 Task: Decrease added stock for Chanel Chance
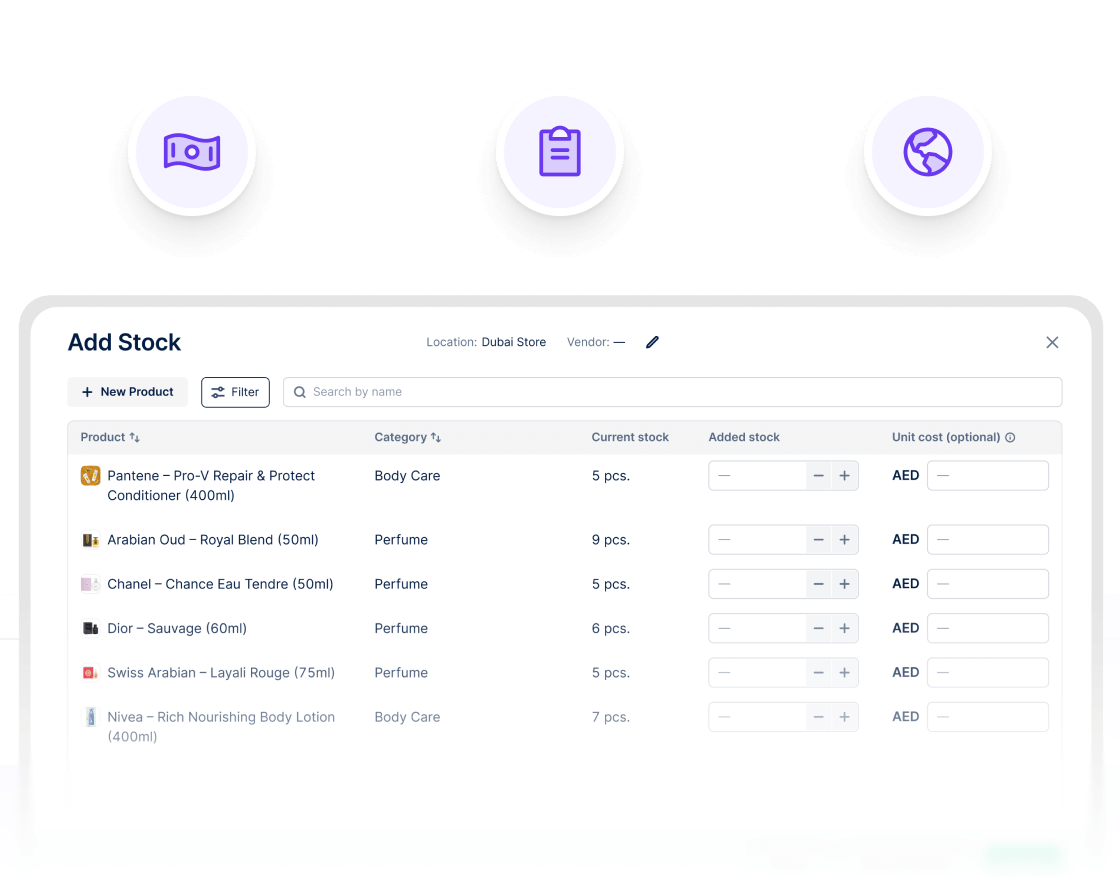click(x=819, y=584)
